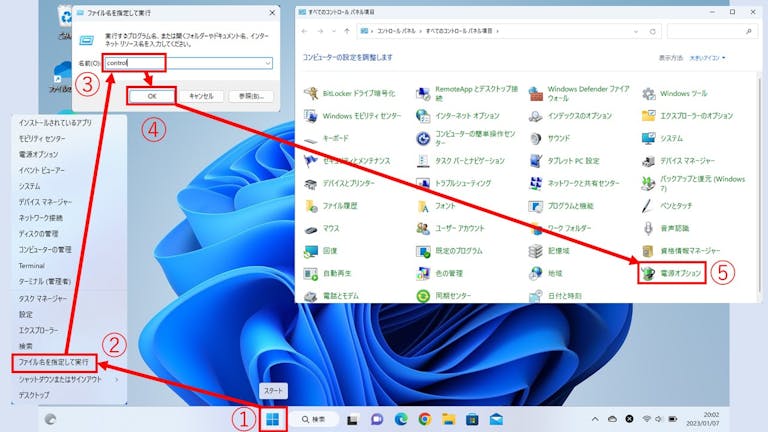Open BitLocker ドライブ暗号化 in Control Panel
Viewport: 768px width, 432px height.
(350, 93)
